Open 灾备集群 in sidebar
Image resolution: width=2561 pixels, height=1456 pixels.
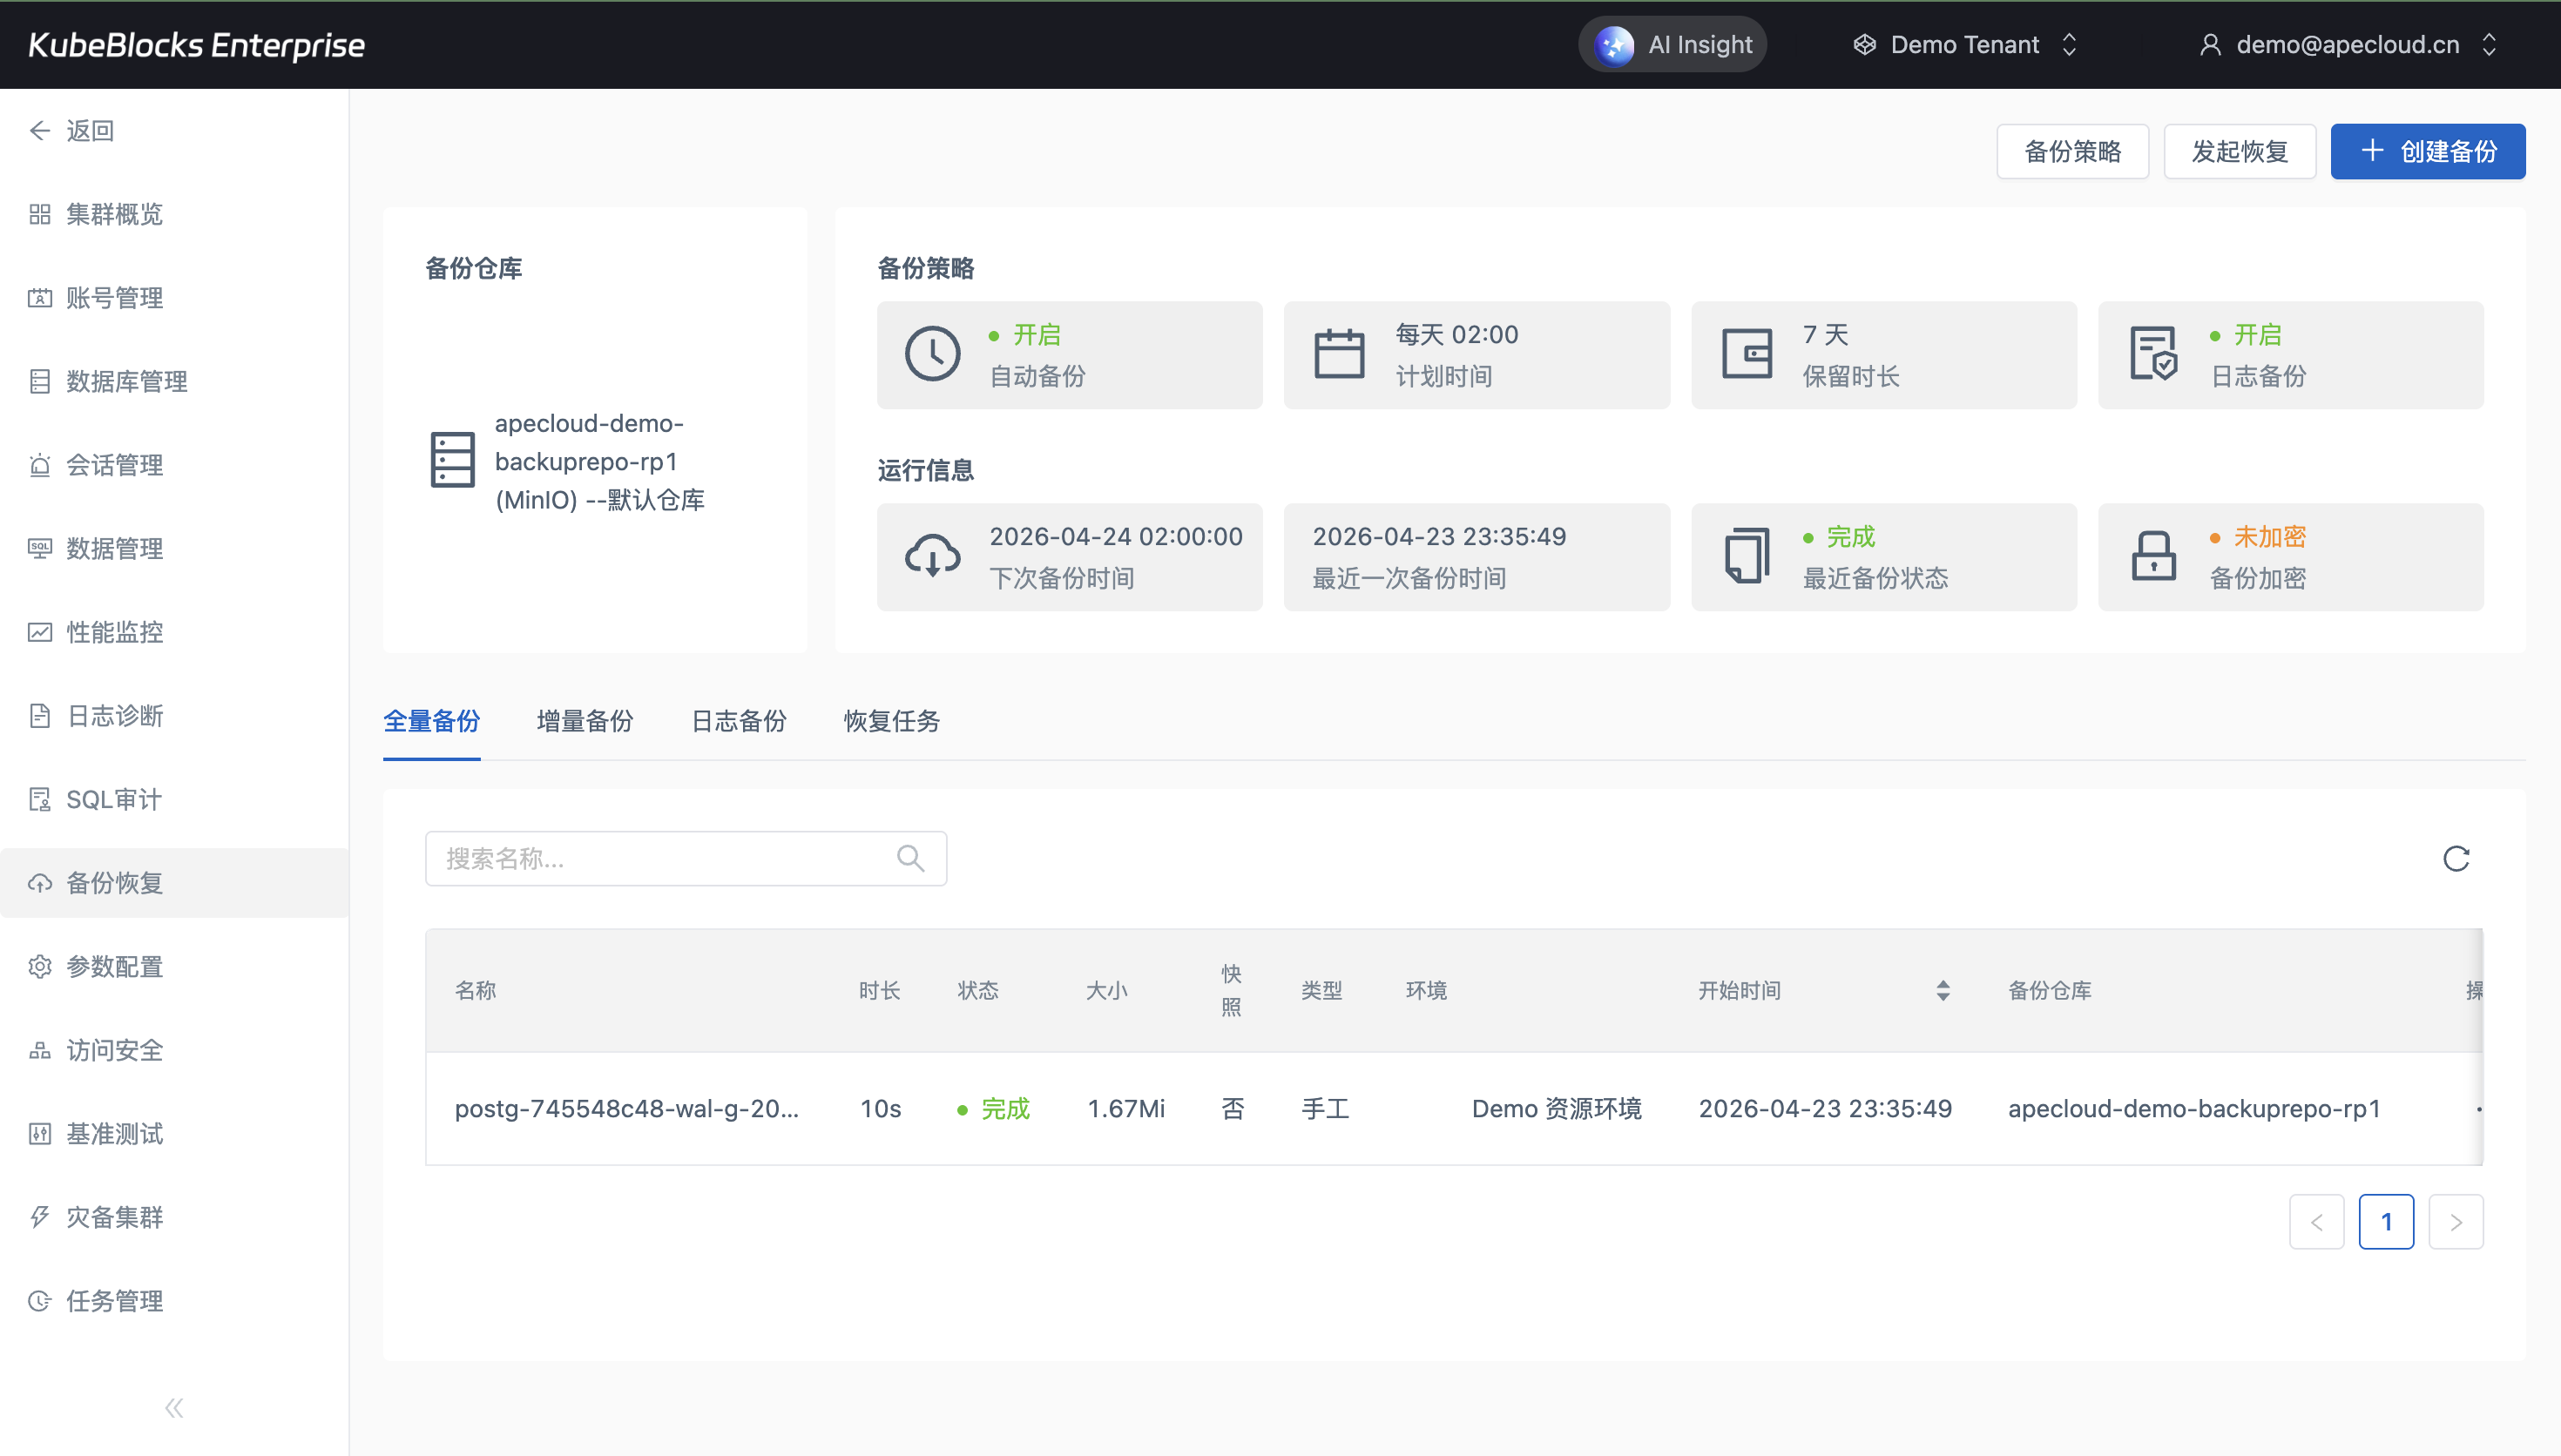114,1217
